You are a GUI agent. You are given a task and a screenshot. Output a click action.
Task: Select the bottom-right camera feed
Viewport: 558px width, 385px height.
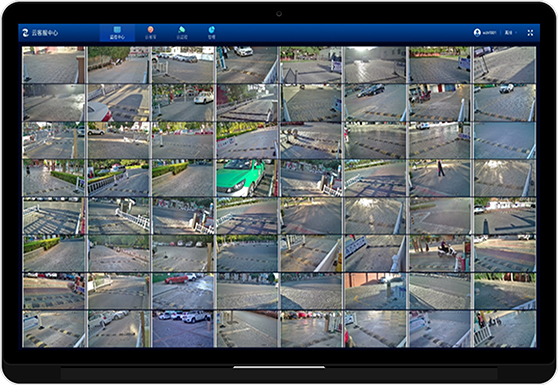pyautogui.click(x=505, y=329)
